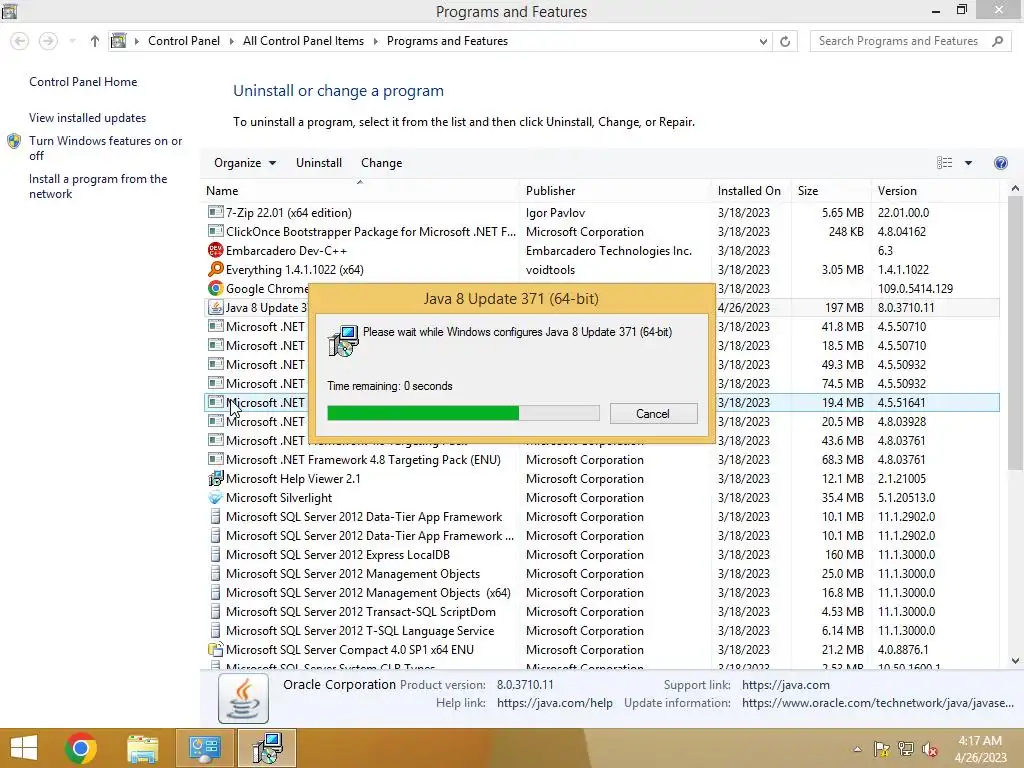
Task: Click the back navigation arrow
Action: pos(20,41)
